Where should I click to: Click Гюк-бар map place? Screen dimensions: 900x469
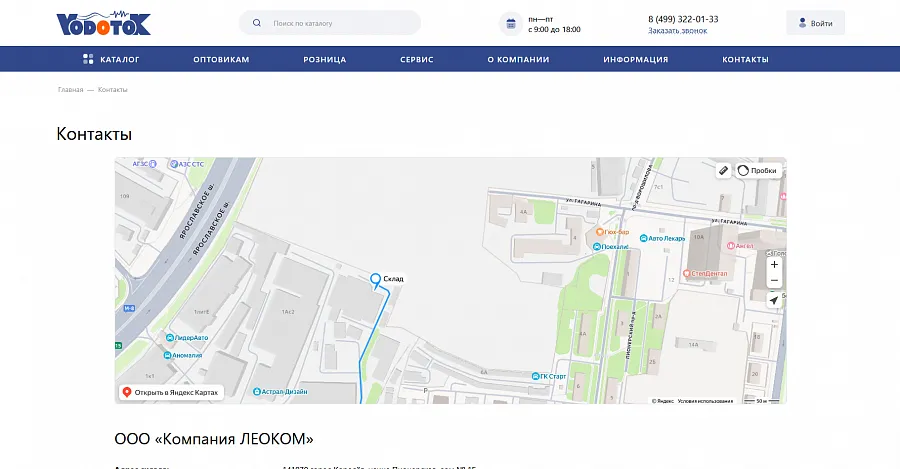click(x=612, y=232)
